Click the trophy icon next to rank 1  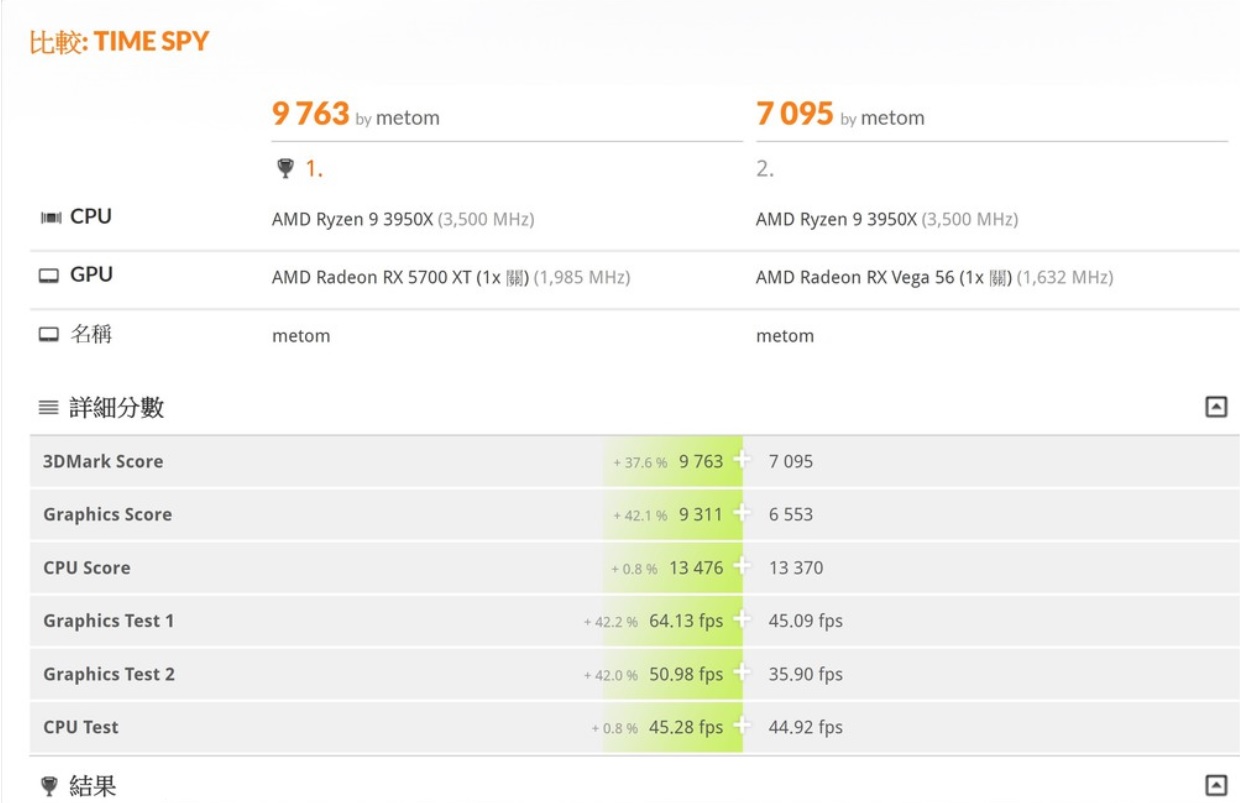(x=285, y=169)
